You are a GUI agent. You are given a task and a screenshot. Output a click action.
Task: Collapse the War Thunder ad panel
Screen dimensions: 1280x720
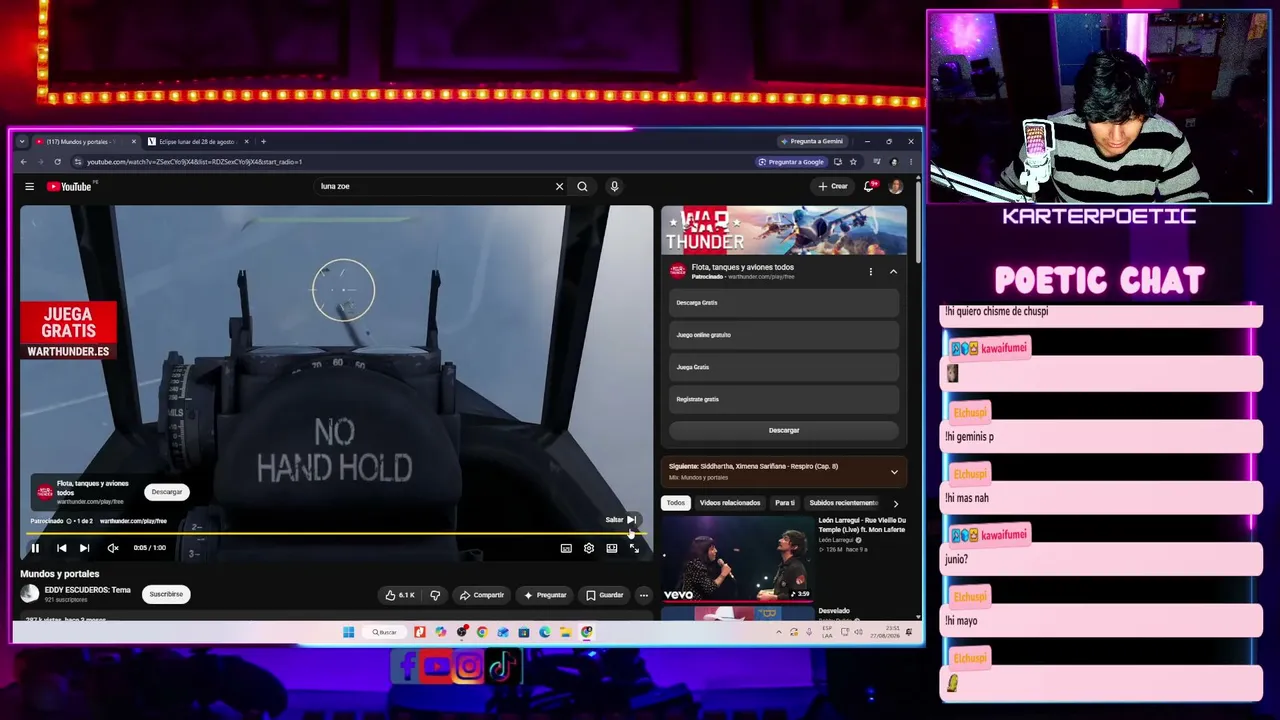pyautogui.click(x=893, y=272)
